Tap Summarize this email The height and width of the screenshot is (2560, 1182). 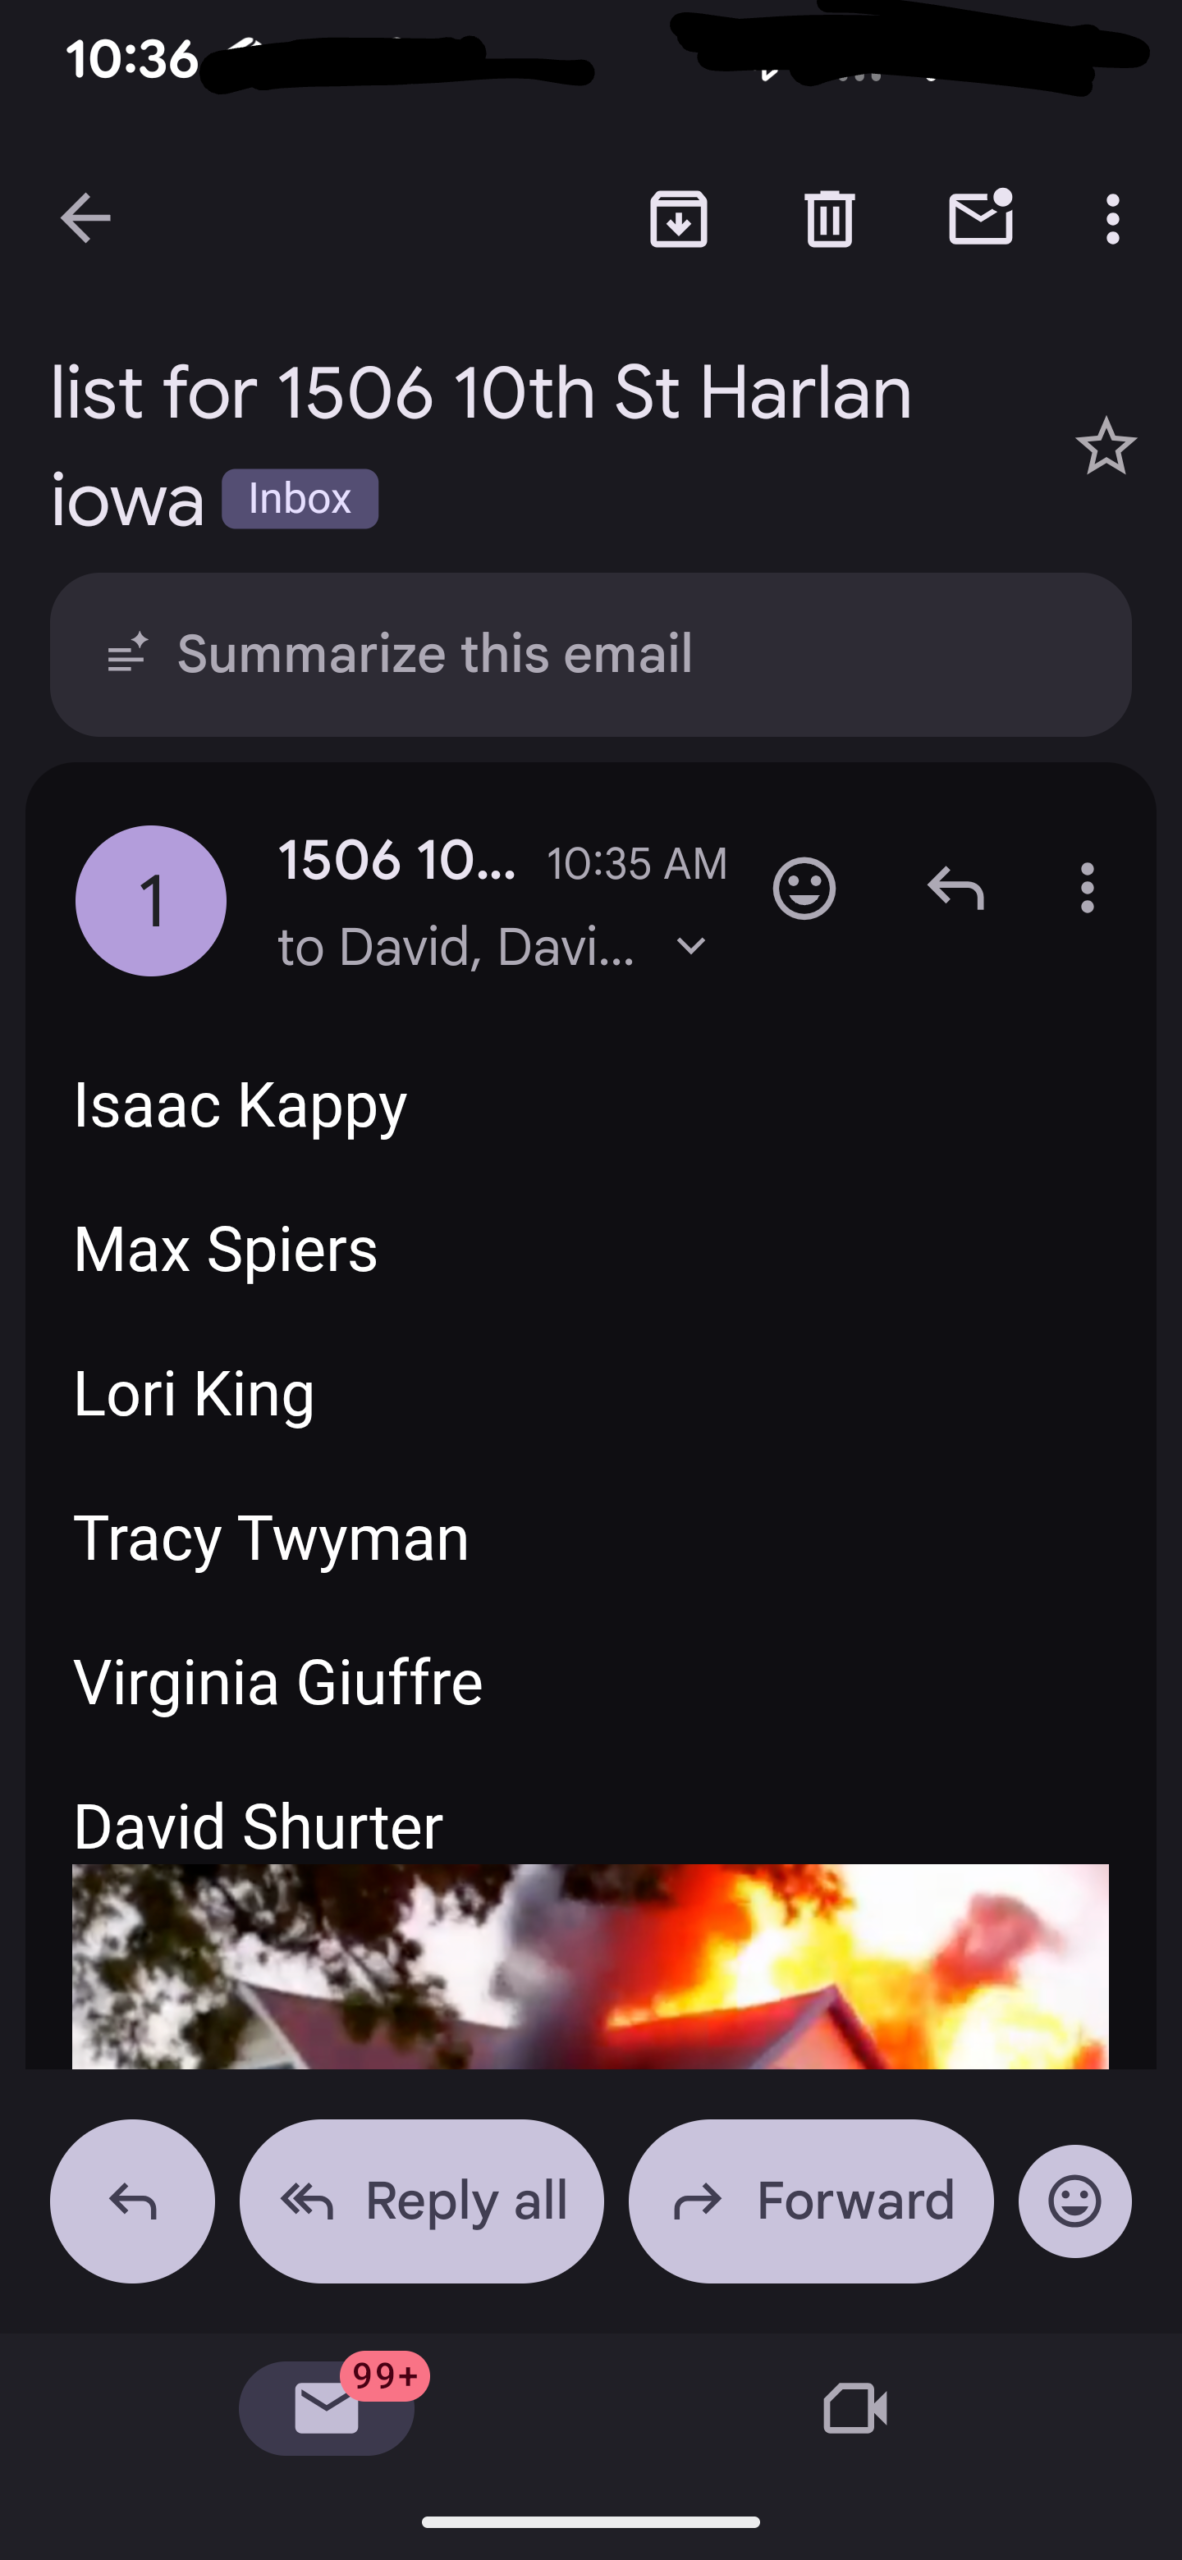(x=590, y=654)
